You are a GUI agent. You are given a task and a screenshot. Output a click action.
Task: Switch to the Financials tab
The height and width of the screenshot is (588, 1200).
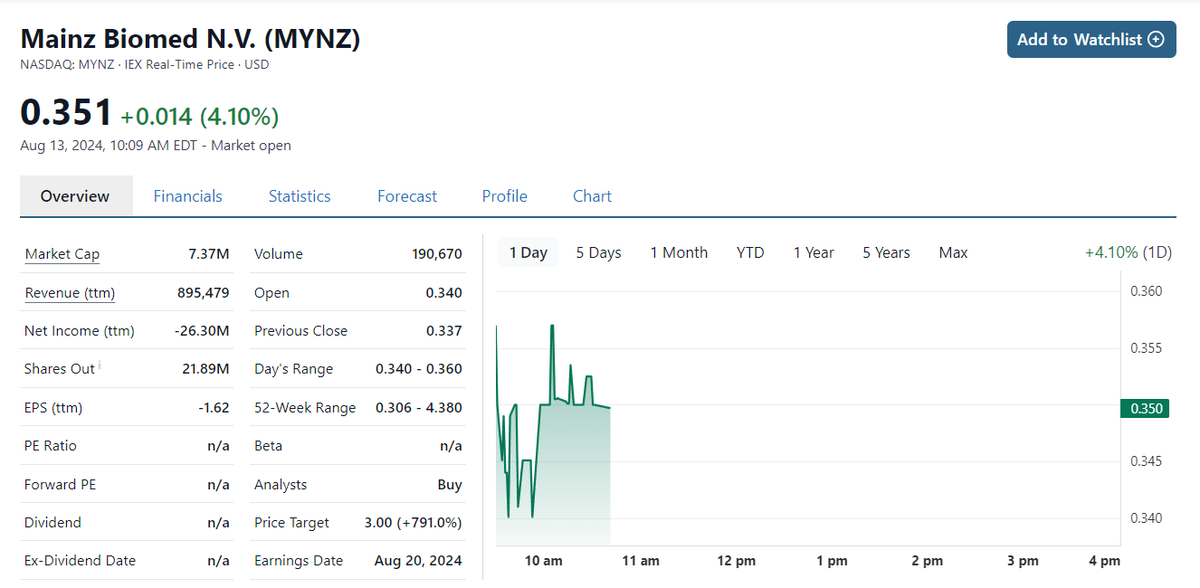coord(188,196)
